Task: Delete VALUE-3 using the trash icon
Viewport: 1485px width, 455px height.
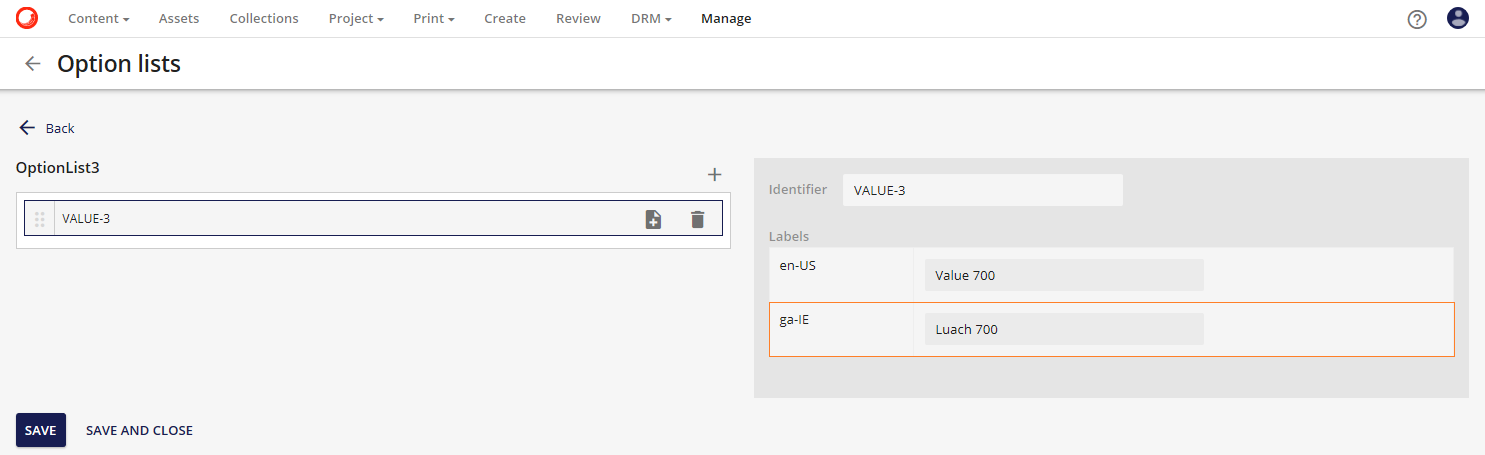Action: pos(697,219)
